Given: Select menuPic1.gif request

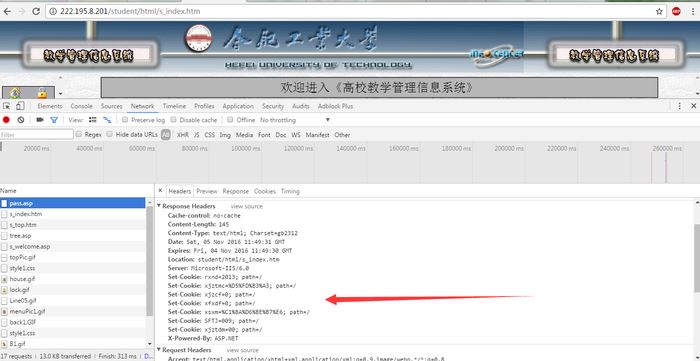Looking at the screenshot, I should point(72,311).
